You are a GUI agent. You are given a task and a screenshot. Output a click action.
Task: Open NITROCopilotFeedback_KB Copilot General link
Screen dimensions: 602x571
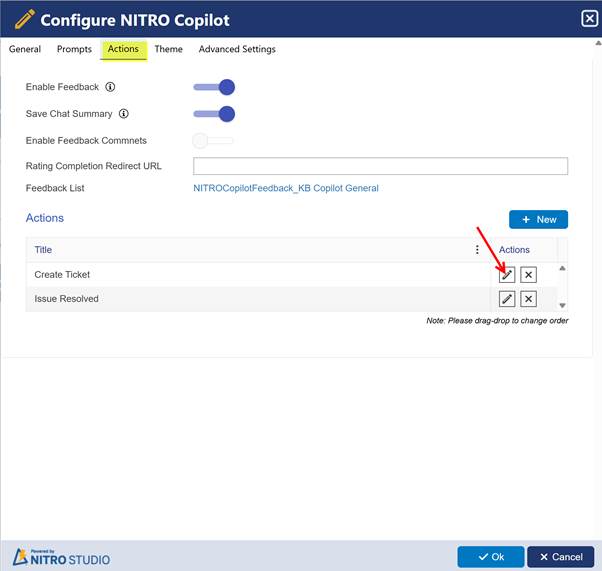[x=285, y=188]
